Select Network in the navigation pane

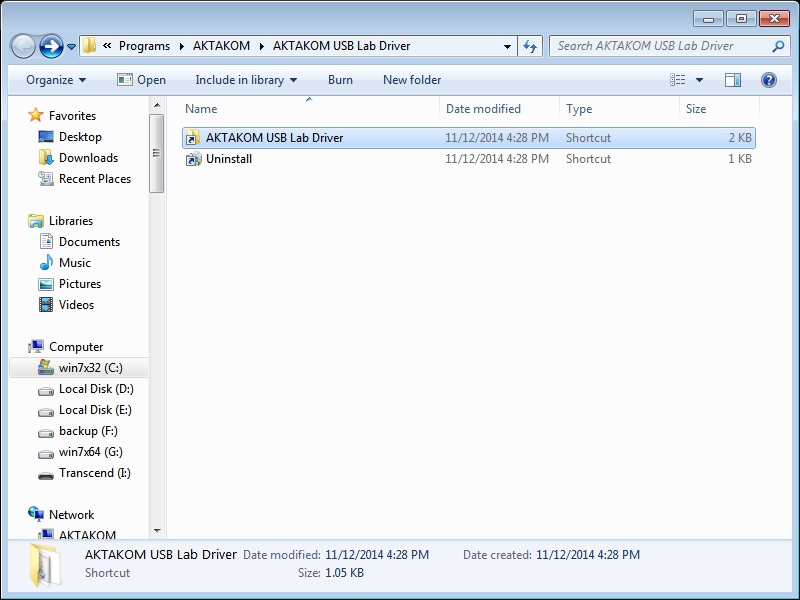click(71, 515)
